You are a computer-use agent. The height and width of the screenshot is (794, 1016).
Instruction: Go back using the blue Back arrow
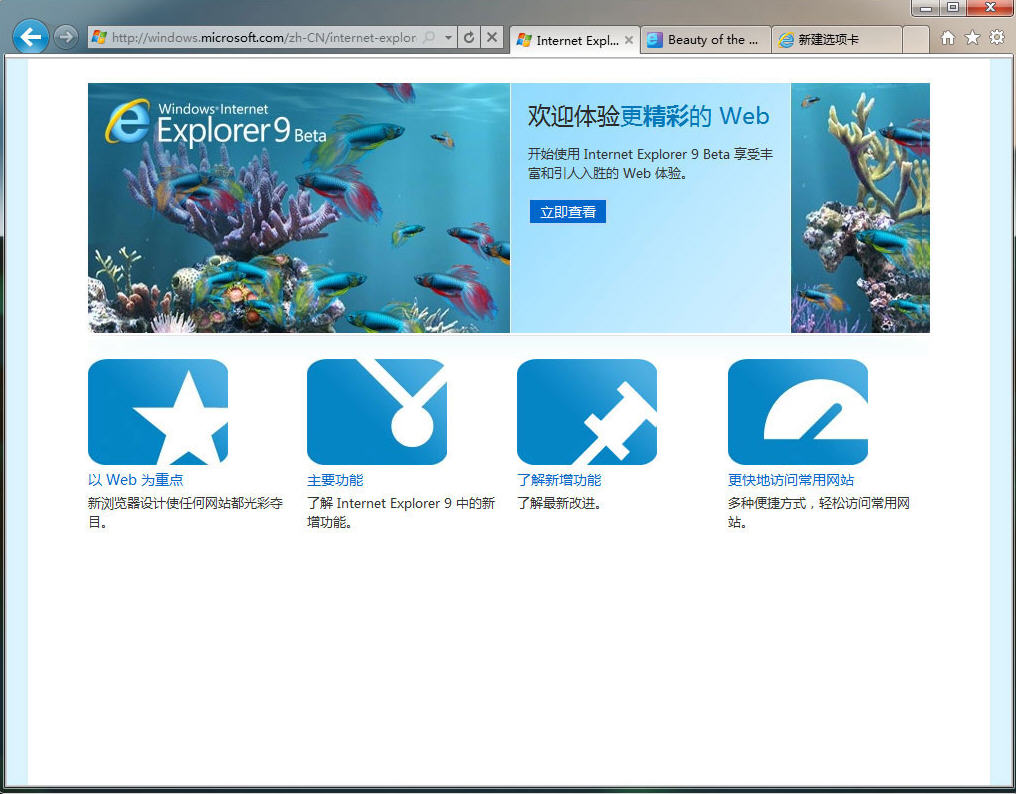(x=30, y=37)
